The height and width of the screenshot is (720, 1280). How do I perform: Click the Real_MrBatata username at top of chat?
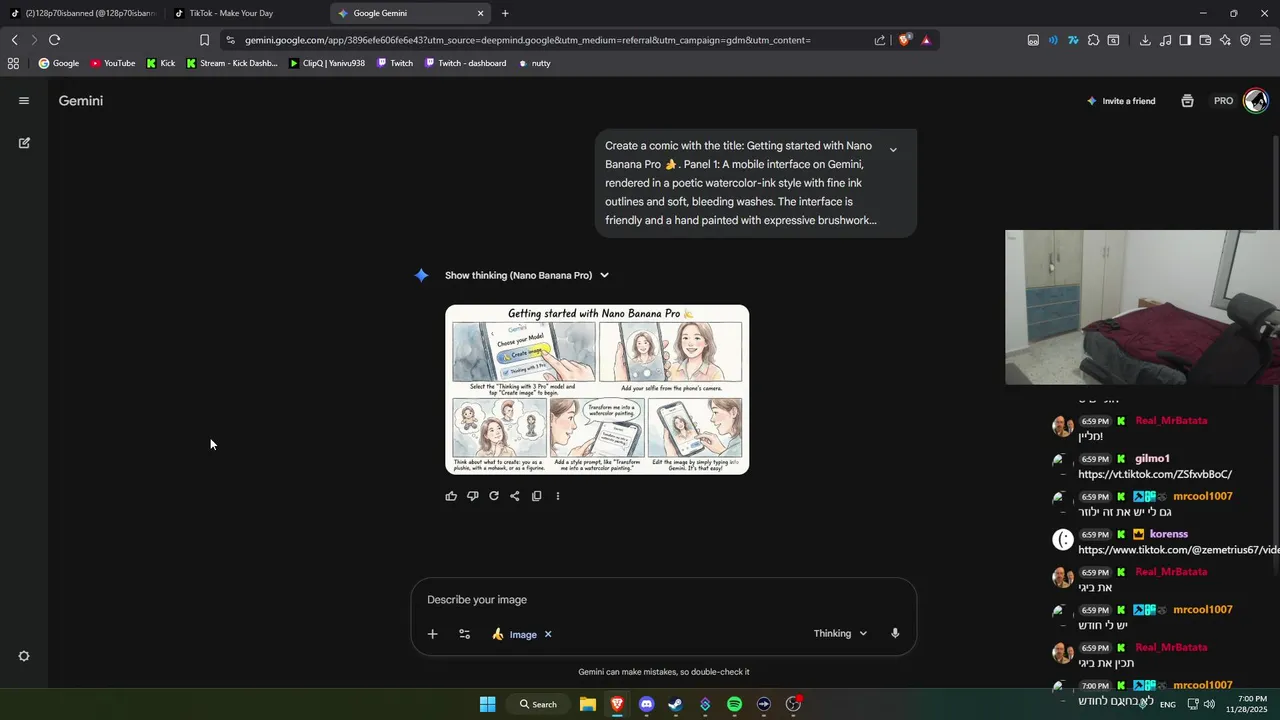1171,421
